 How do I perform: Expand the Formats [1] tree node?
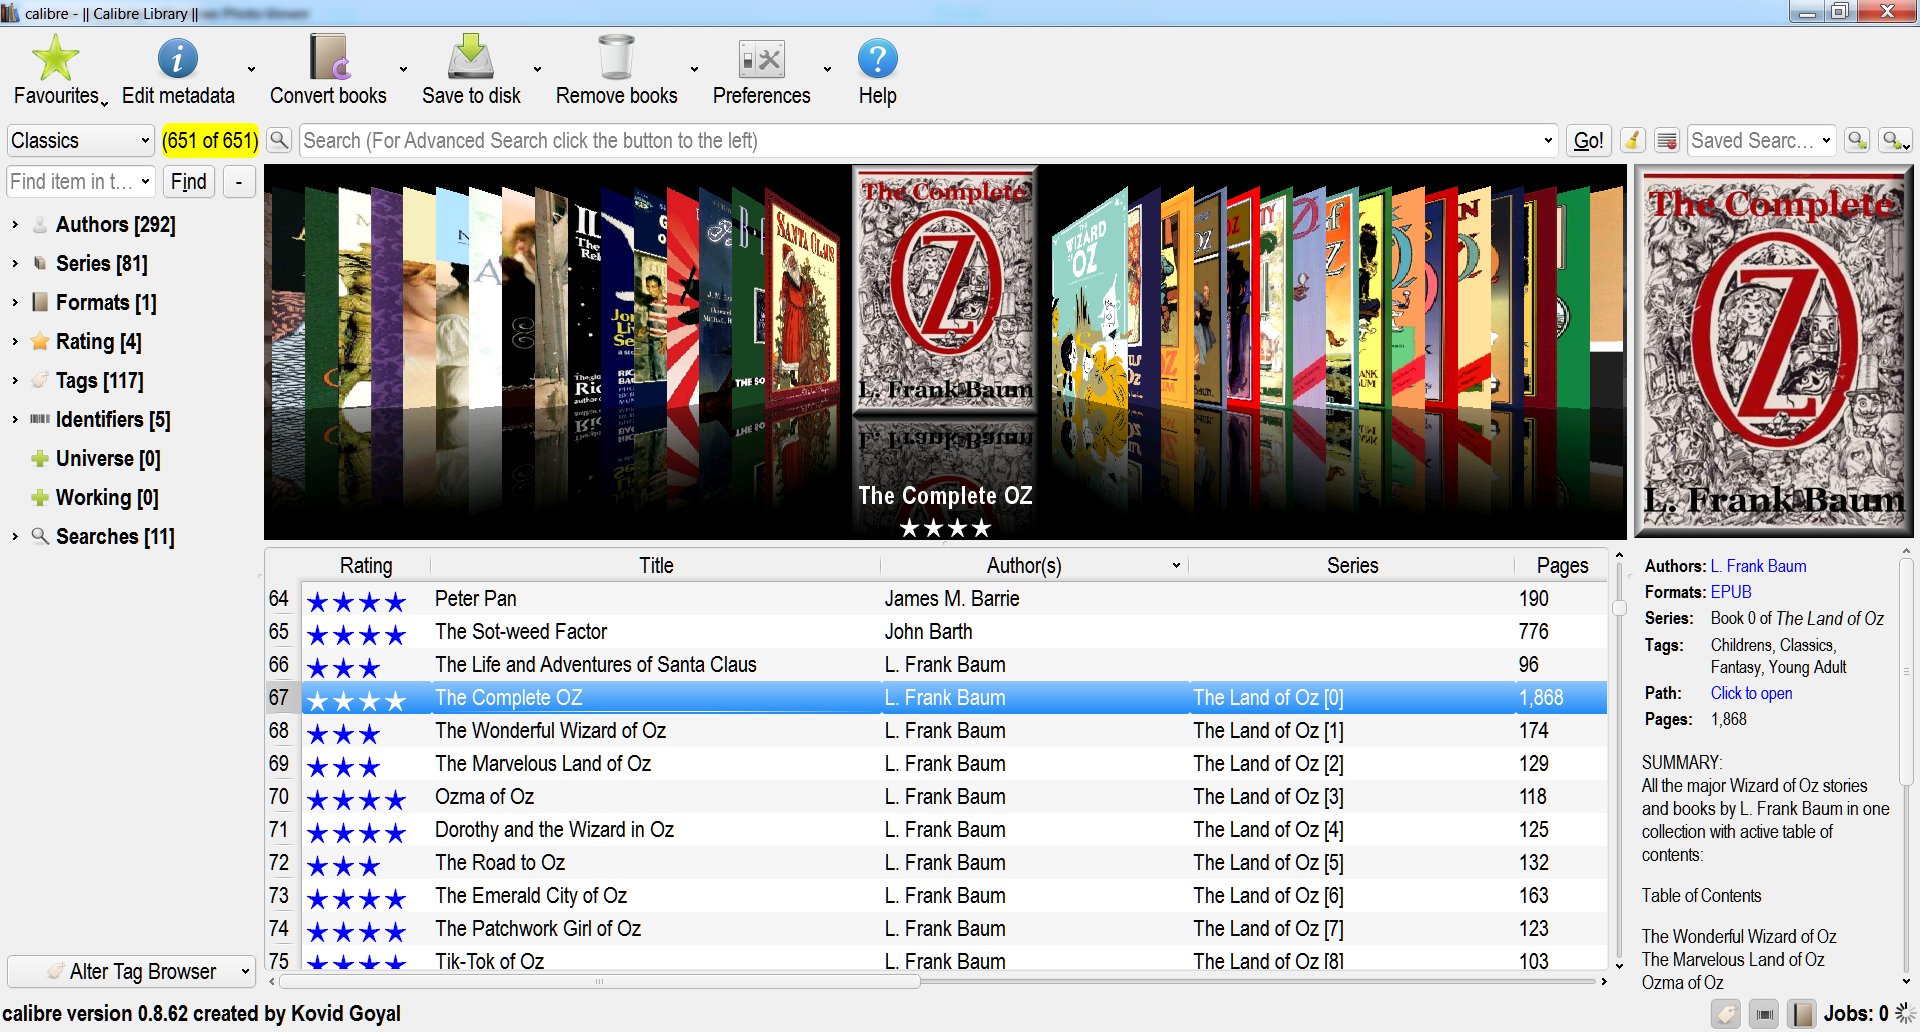(15, 302)
